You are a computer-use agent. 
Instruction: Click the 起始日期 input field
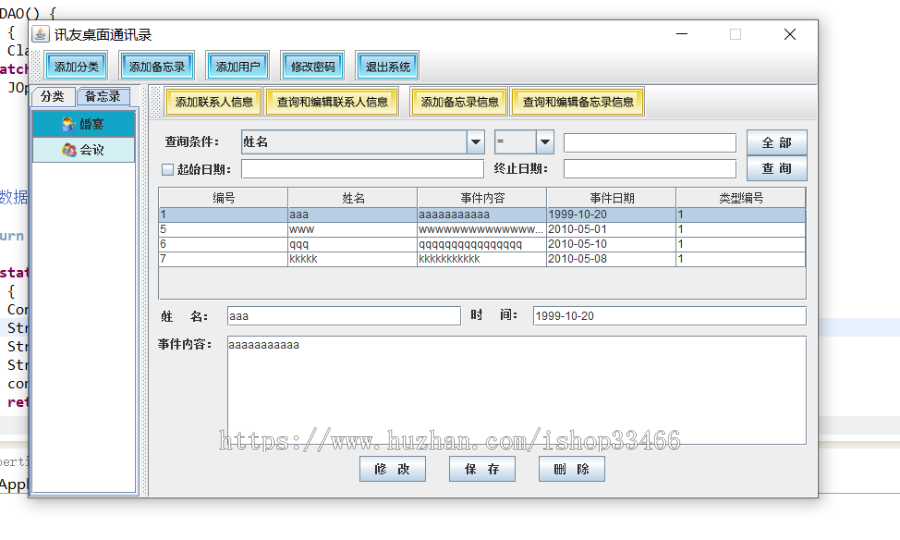(x=362, y=169)
